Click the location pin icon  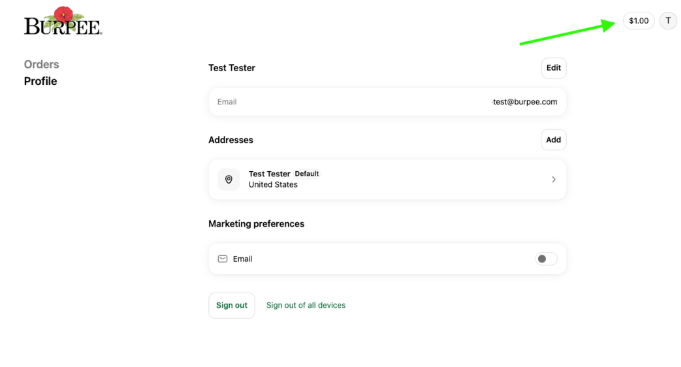[228, 179]
